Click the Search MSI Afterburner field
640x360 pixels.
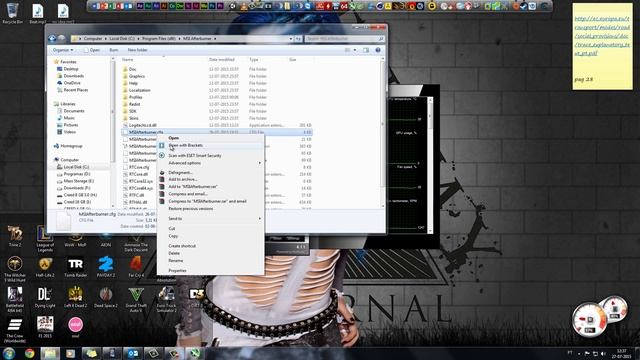click(344, 39)
